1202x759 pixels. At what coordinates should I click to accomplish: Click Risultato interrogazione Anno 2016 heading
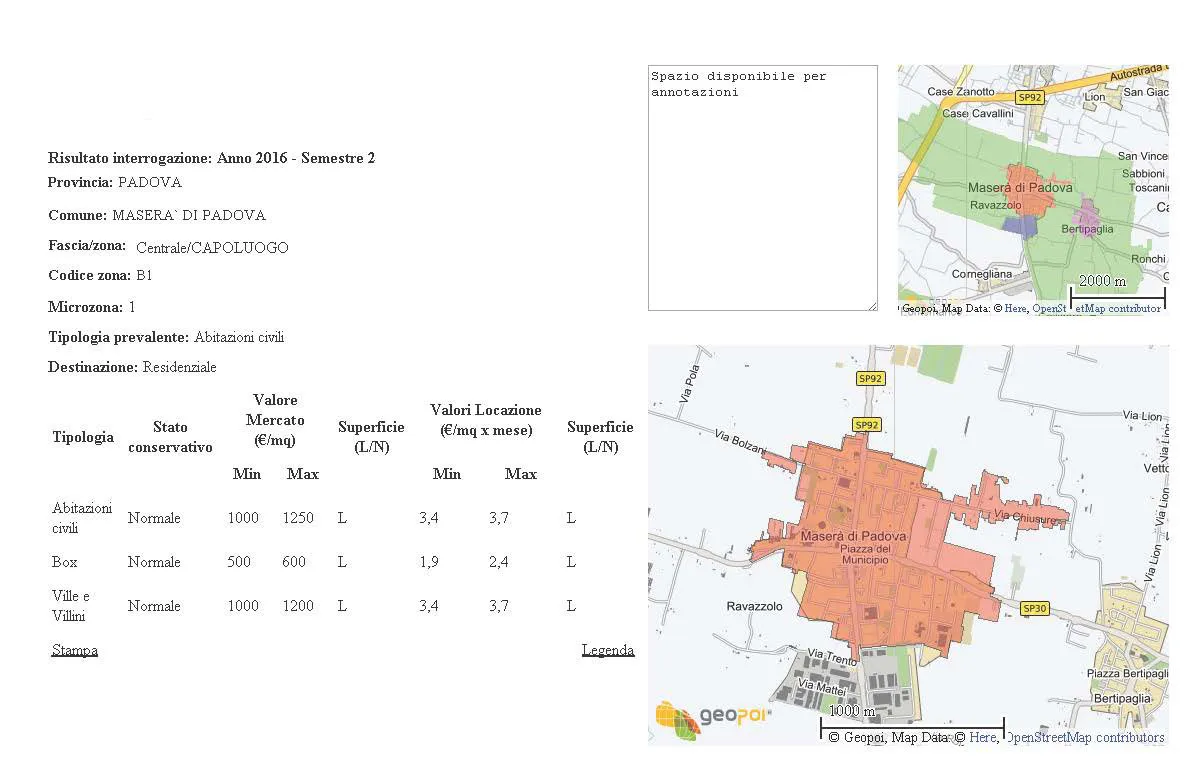(212, 158)
